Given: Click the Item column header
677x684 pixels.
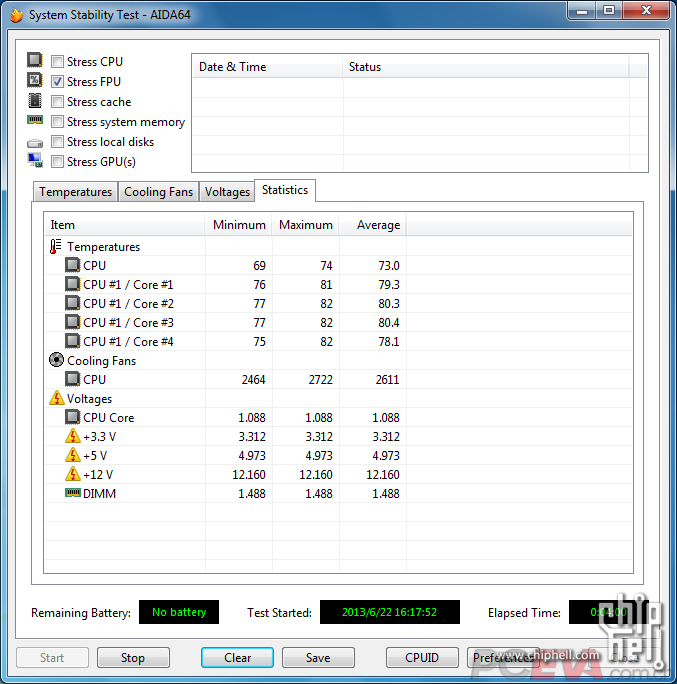Looking at the screenshot, I should pyautogui.click(x=125, y=225).
